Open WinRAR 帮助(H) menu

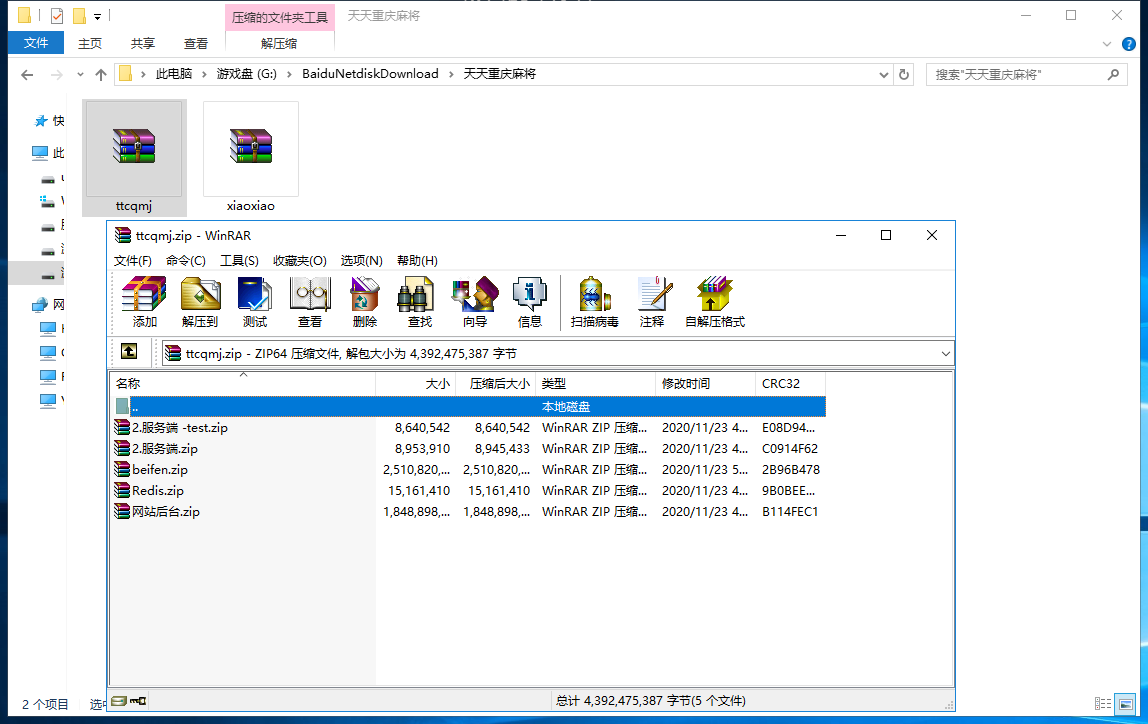pyautogui.click(x=417, y=261)
